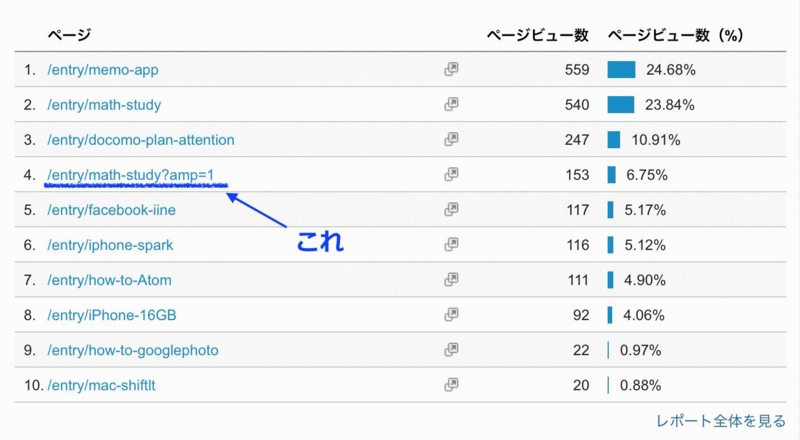
Task: Click the ページビュー数 column header
Action: click(537, 35)
